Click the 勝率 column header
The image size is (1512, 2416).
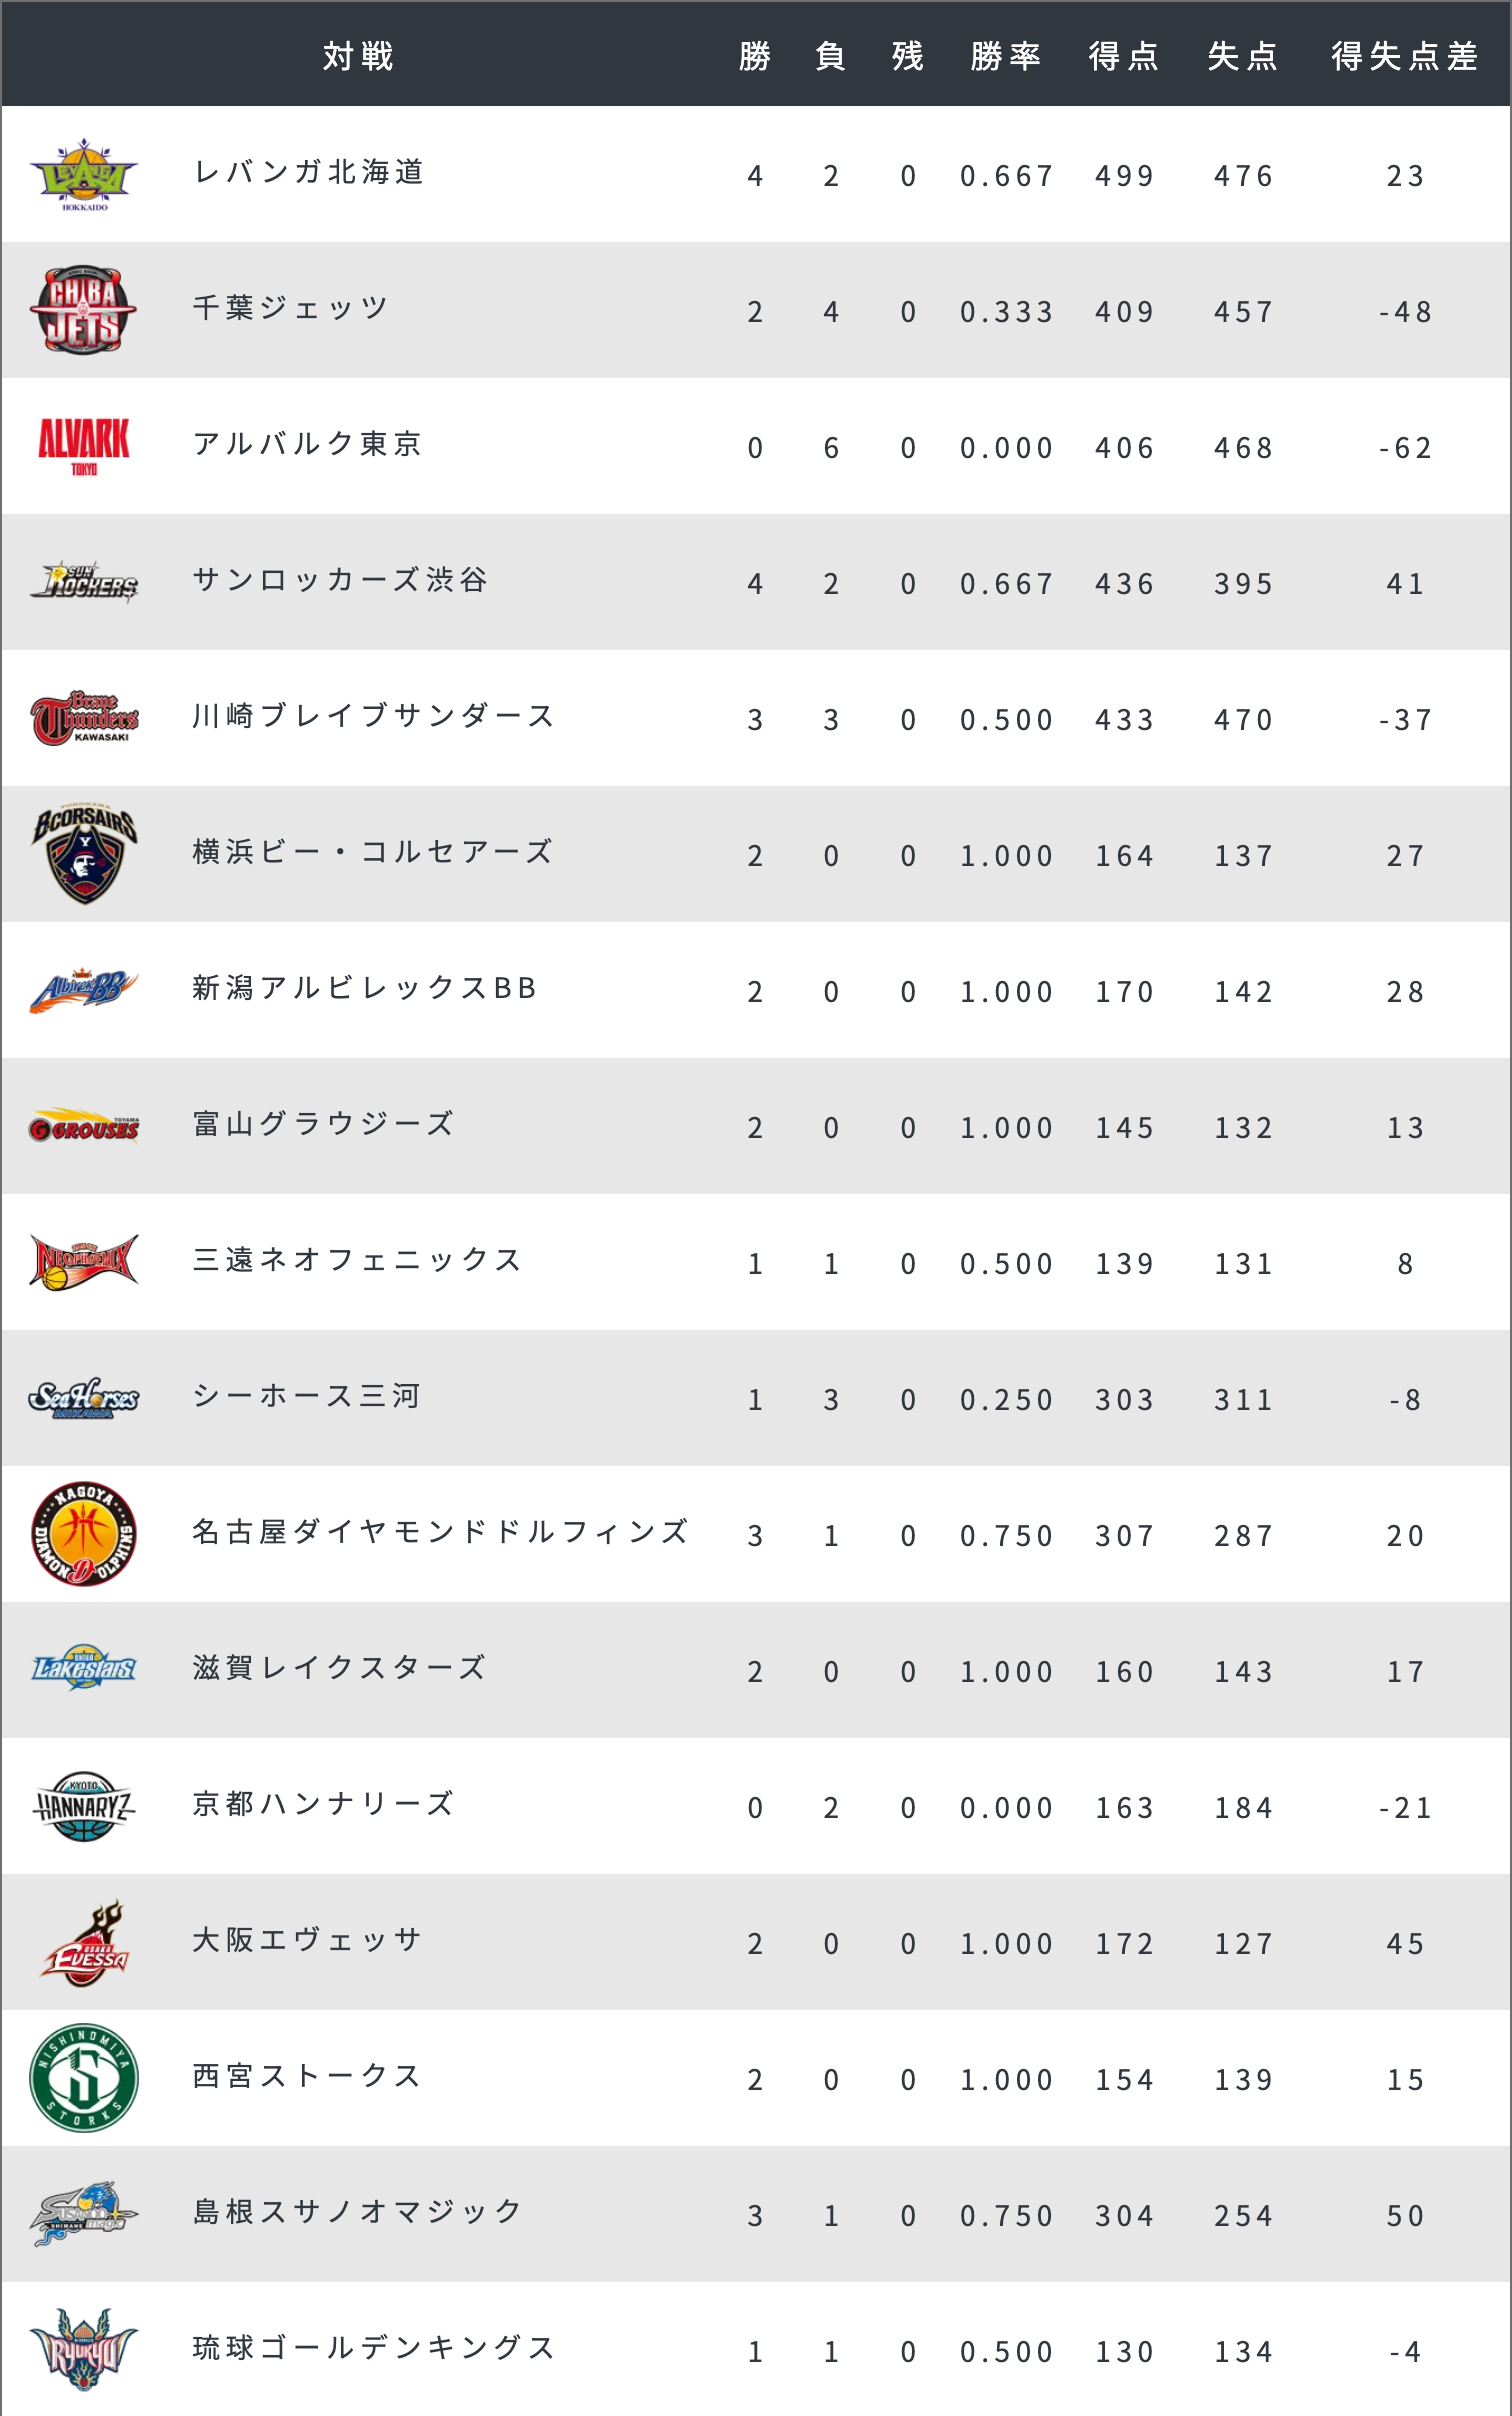pos(1005,56)
